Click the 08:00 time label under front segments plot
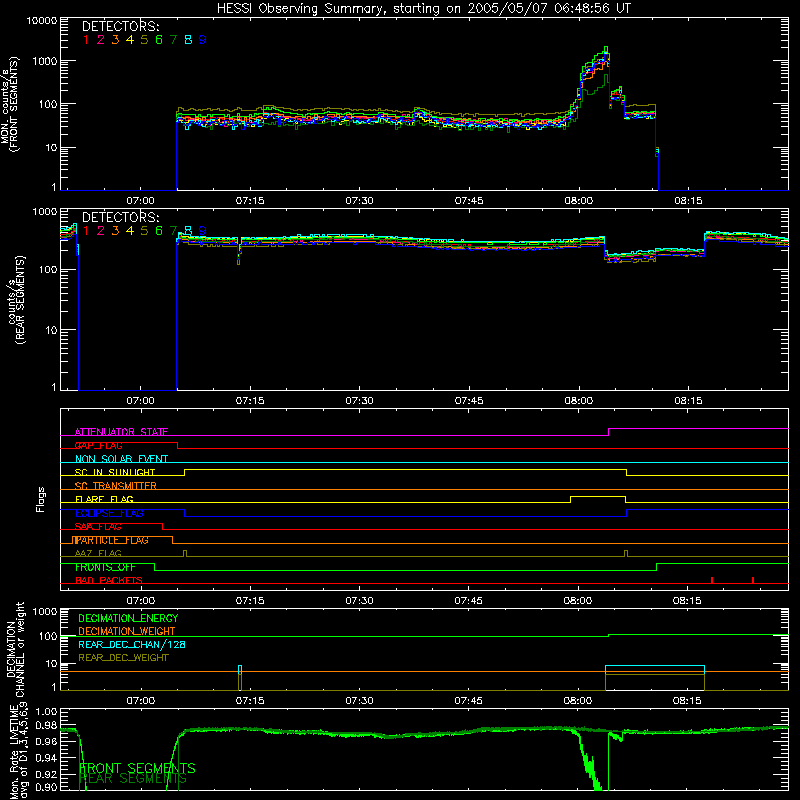 pyautogui.click(x=579, y=201)
